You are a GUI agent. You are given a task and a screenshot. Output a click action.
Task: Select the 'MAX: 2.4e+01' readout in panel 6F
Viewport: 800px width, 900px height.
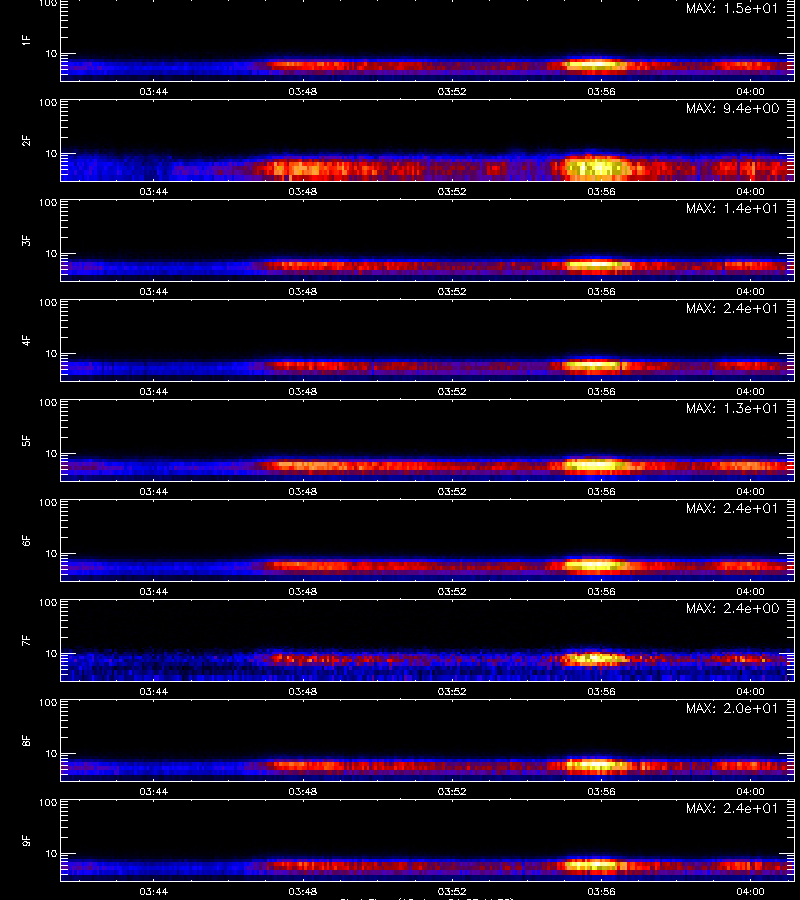(x=732, y=508)
